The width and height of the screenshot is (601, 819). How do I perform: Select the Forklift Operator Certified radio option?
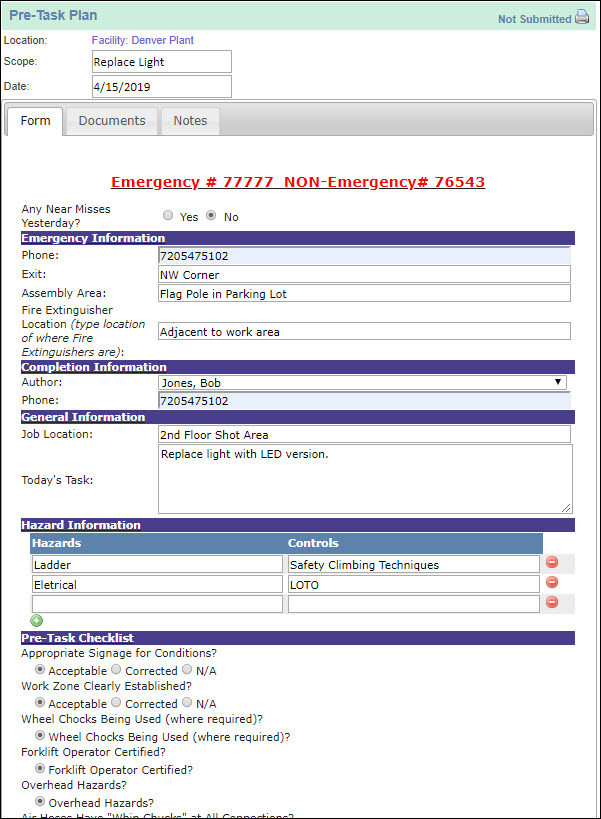[40, 769]
